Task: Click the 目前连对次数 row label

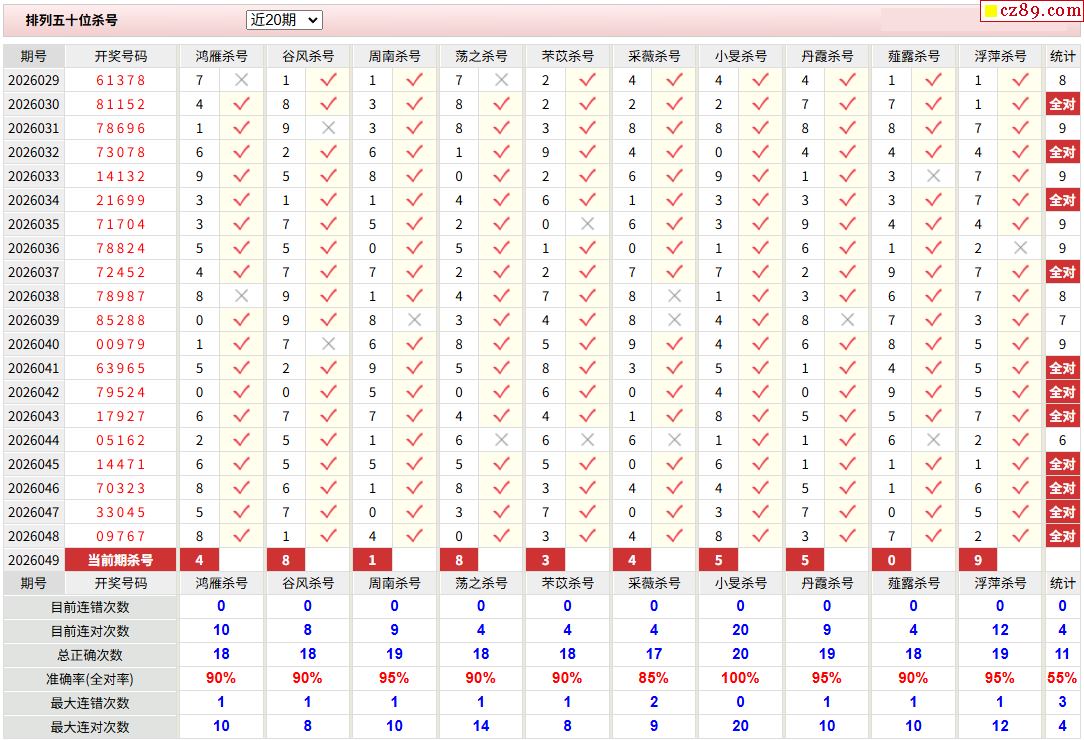Action: pos(90,631)
